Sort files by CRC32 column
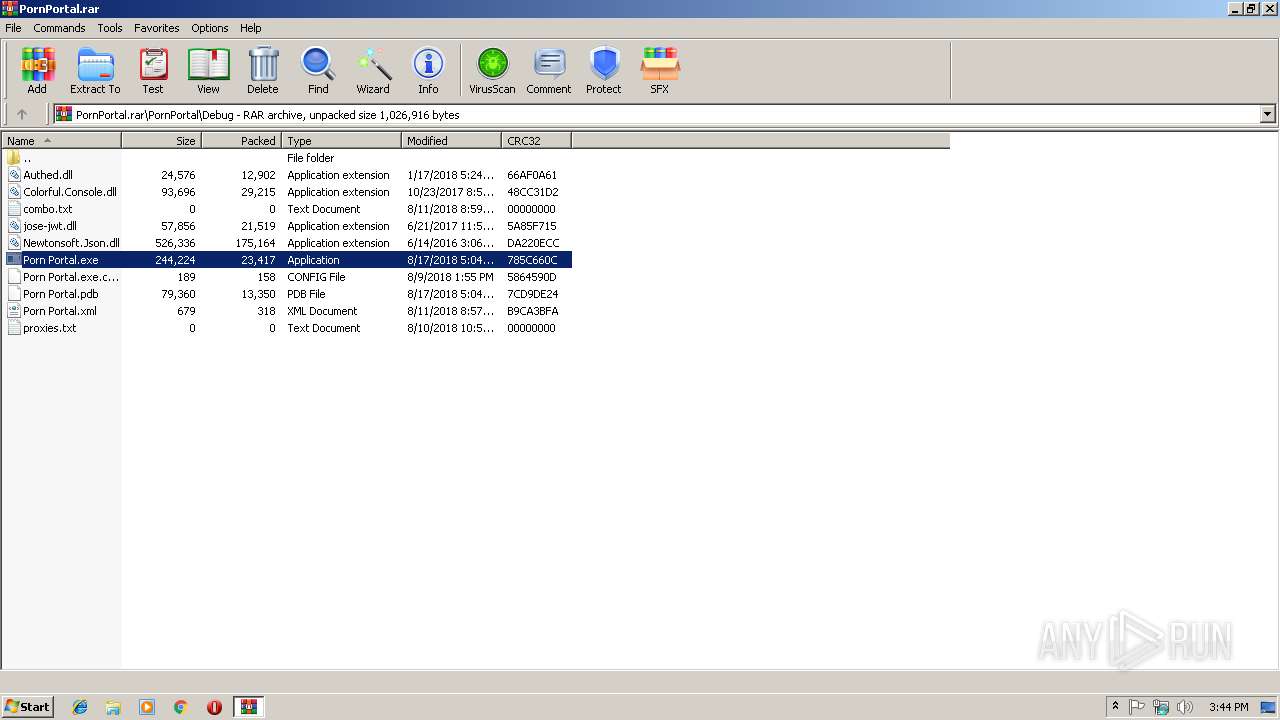This screenshot has width=1280, height=720. (537, 141)
